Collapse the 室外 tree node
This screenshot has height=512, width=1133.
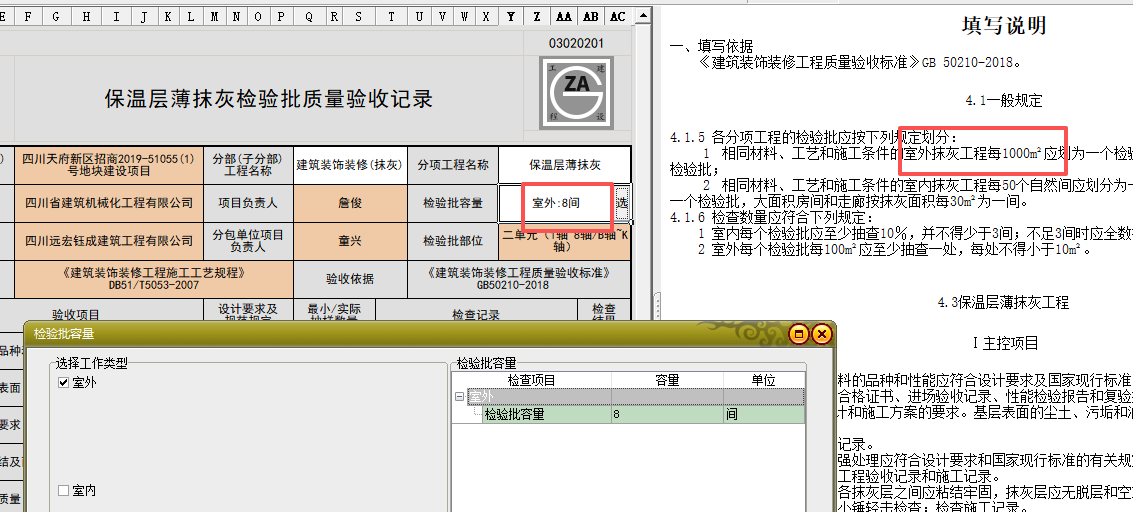(x=460, y=396)
